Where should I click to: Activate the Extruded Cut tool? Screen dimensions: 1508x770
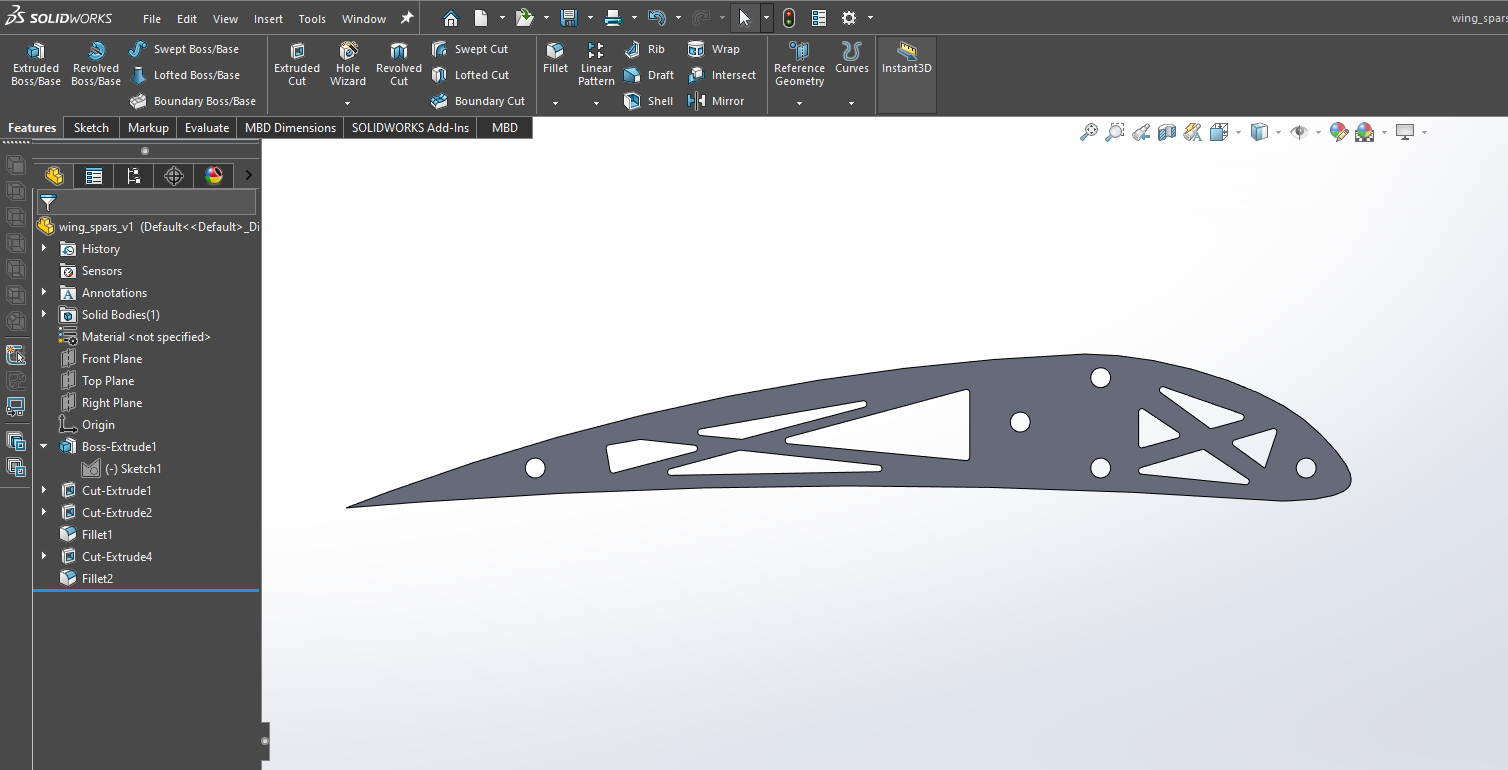[297, 64]
